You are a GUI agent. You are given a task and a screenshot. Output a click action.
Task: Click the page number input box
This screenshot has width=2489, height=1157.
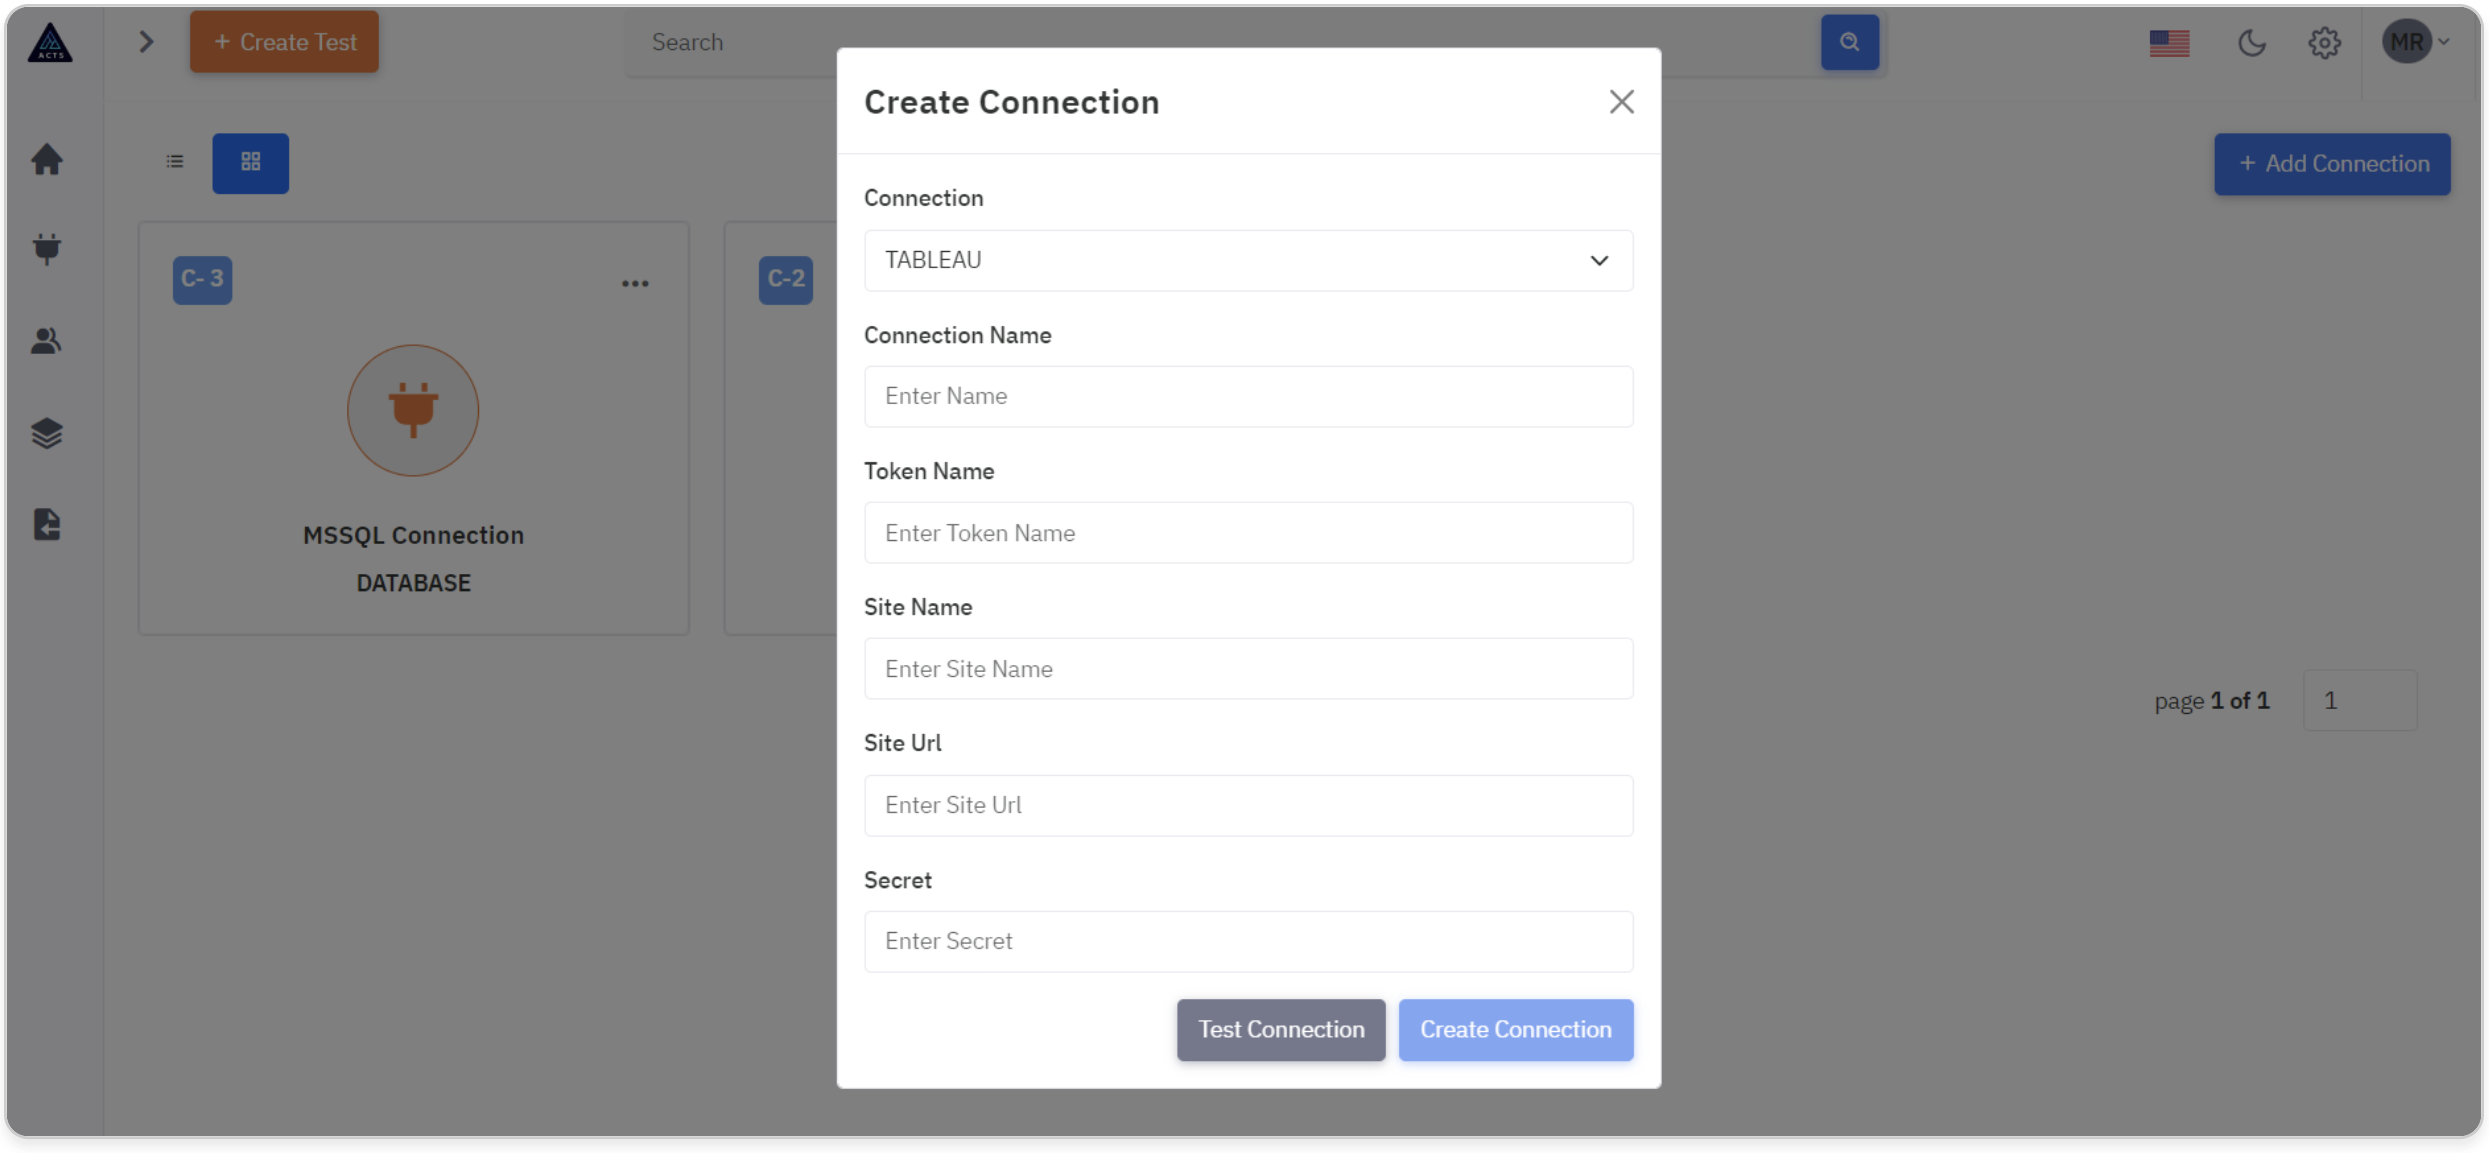pyautogui.click(x=2359, y=700)
